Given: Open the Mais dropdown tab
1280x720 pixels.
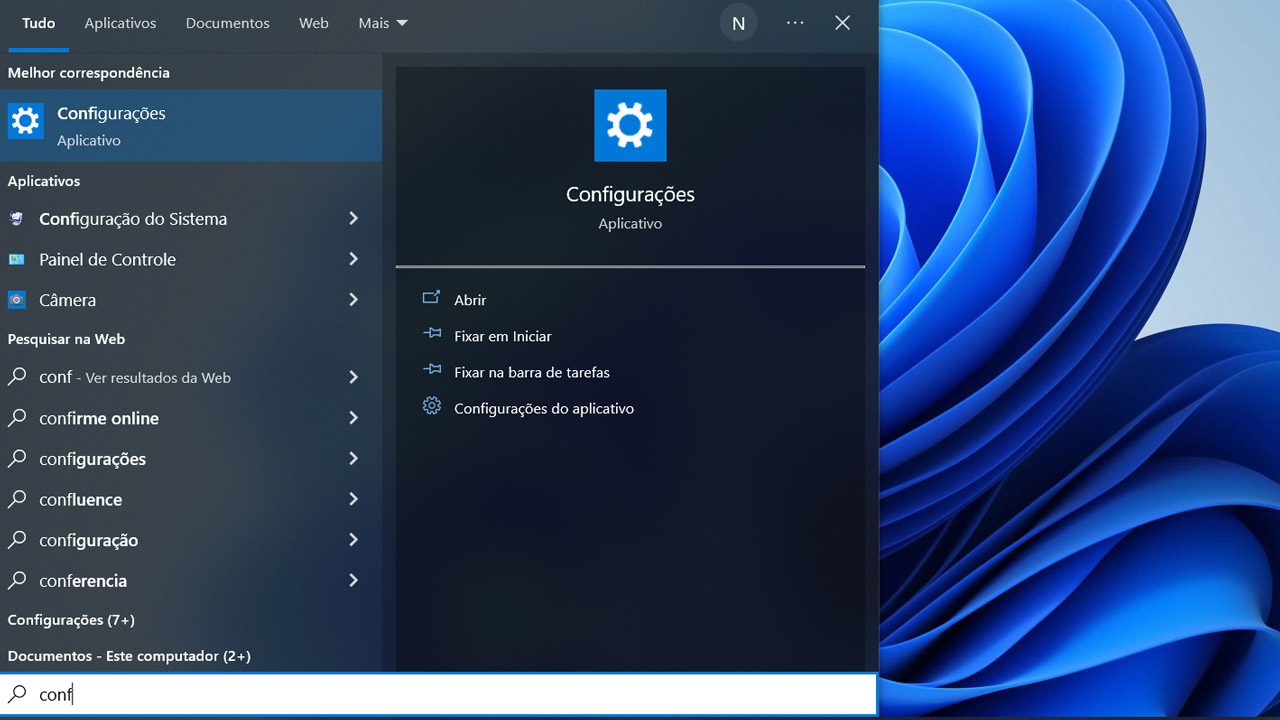Looking at the screenshot, I should 383,23.
